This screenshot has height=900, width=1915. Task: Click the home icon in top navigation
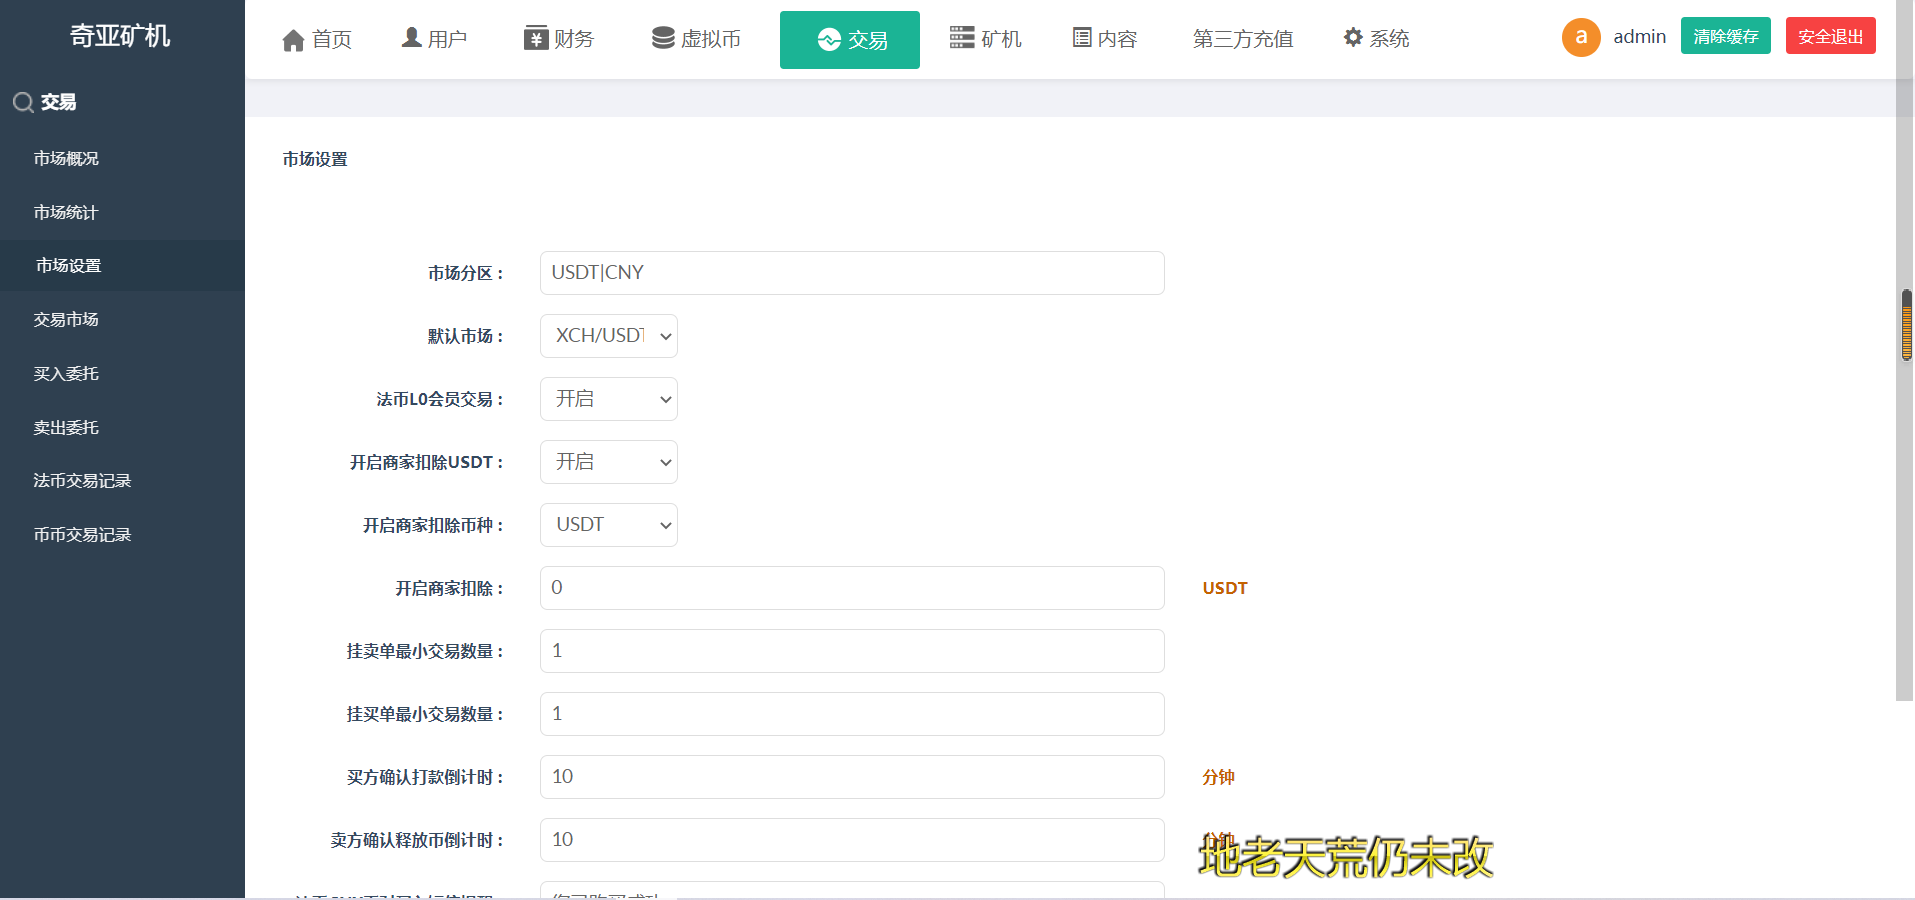coord(293,40)
